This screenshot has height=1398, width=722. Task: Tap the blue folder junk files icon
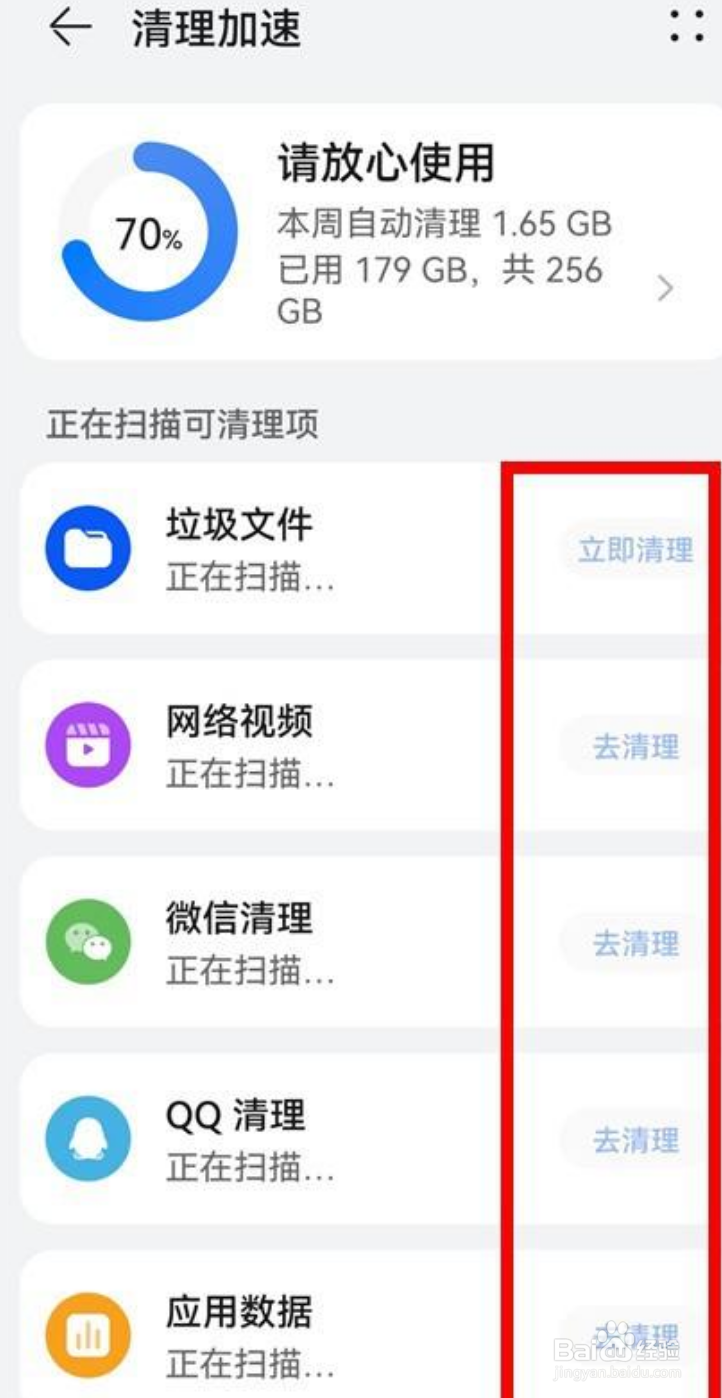tap(89, 548)
